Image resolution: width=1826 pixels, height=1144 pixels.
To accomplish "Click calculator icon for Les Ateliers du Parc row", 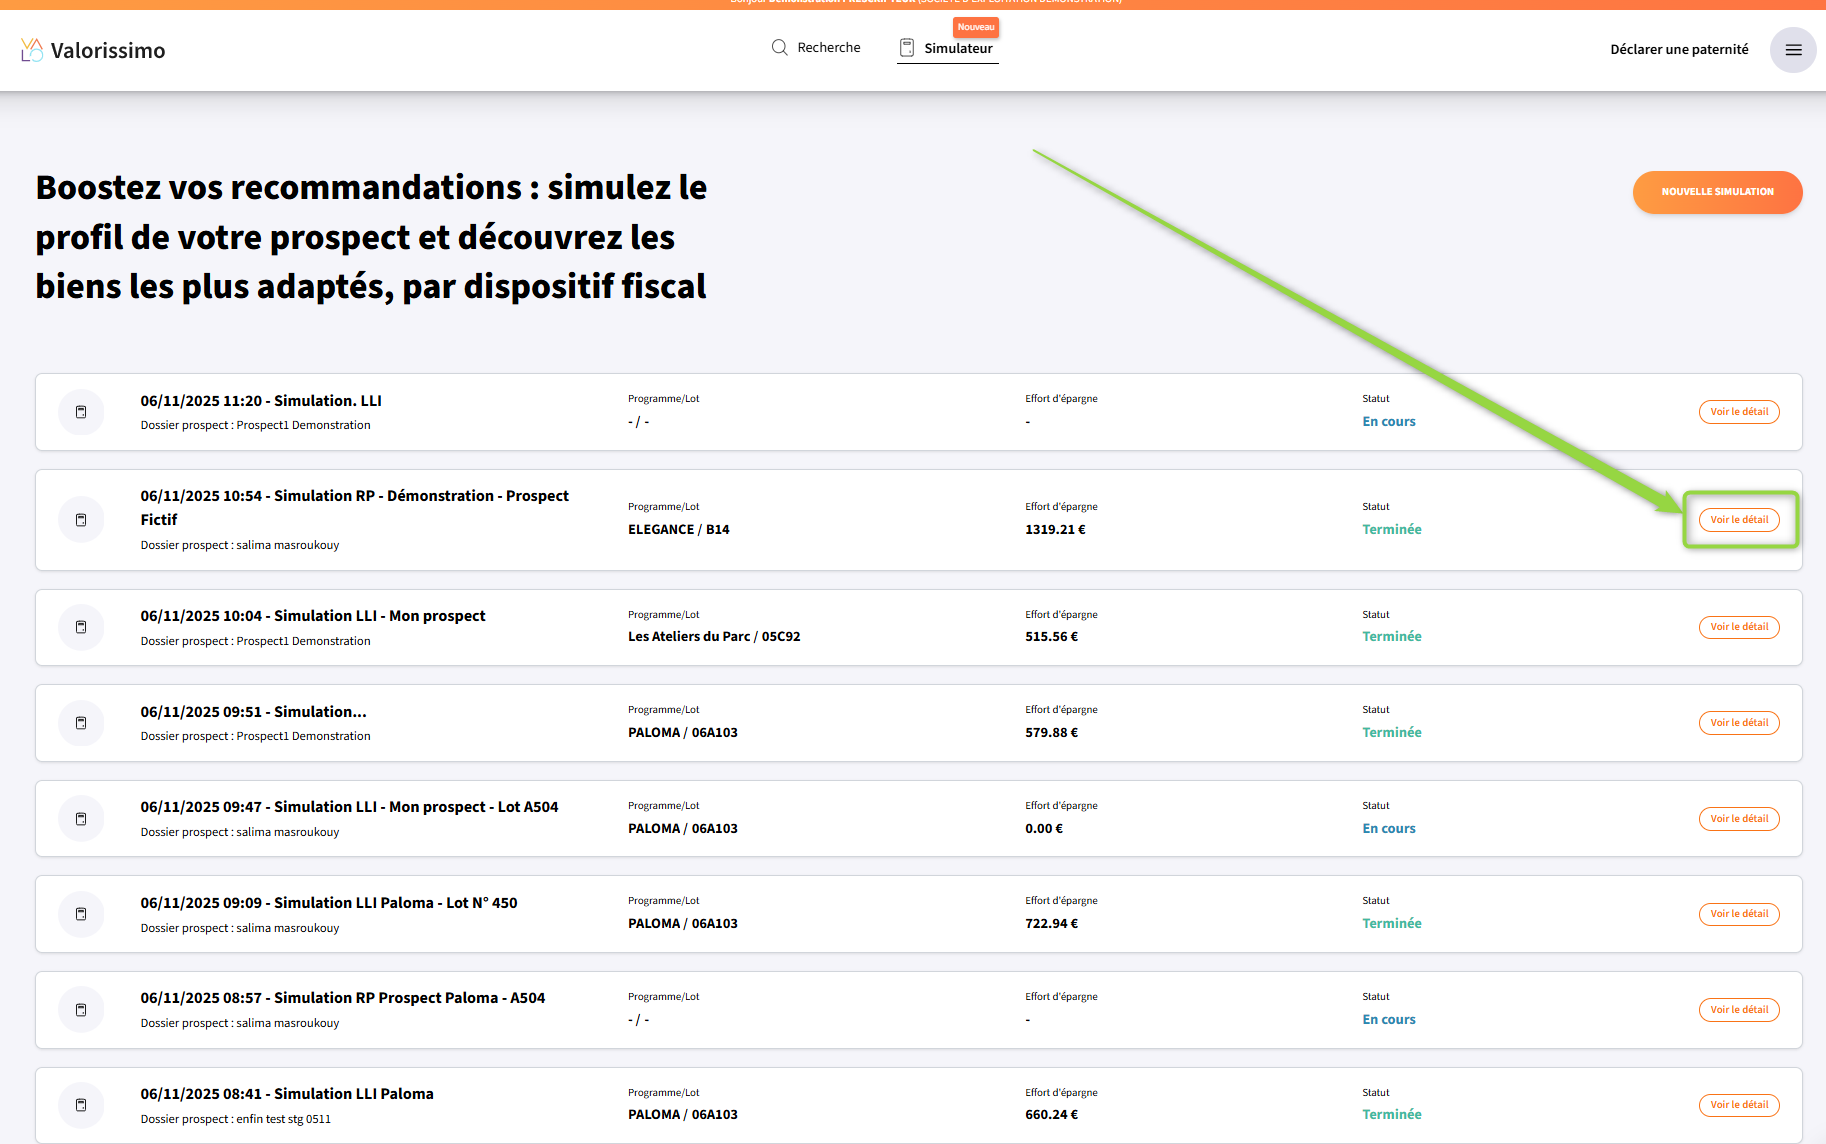I will click(81, 627).
